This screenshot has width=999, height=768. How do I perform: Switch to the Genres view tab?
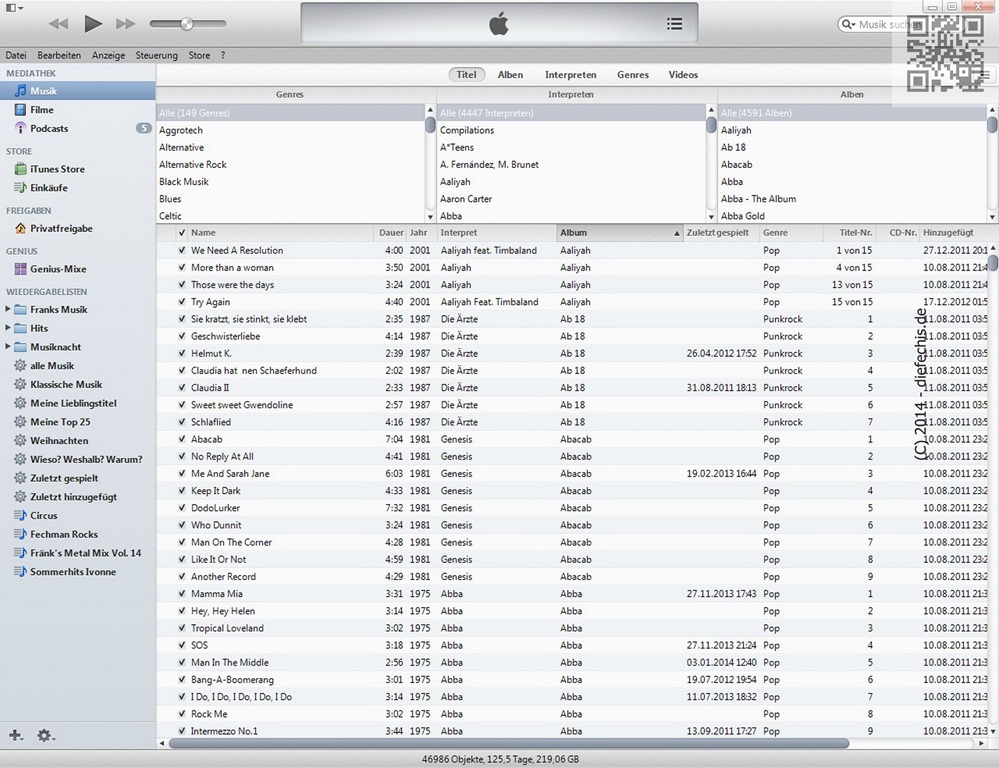point(633,75)
